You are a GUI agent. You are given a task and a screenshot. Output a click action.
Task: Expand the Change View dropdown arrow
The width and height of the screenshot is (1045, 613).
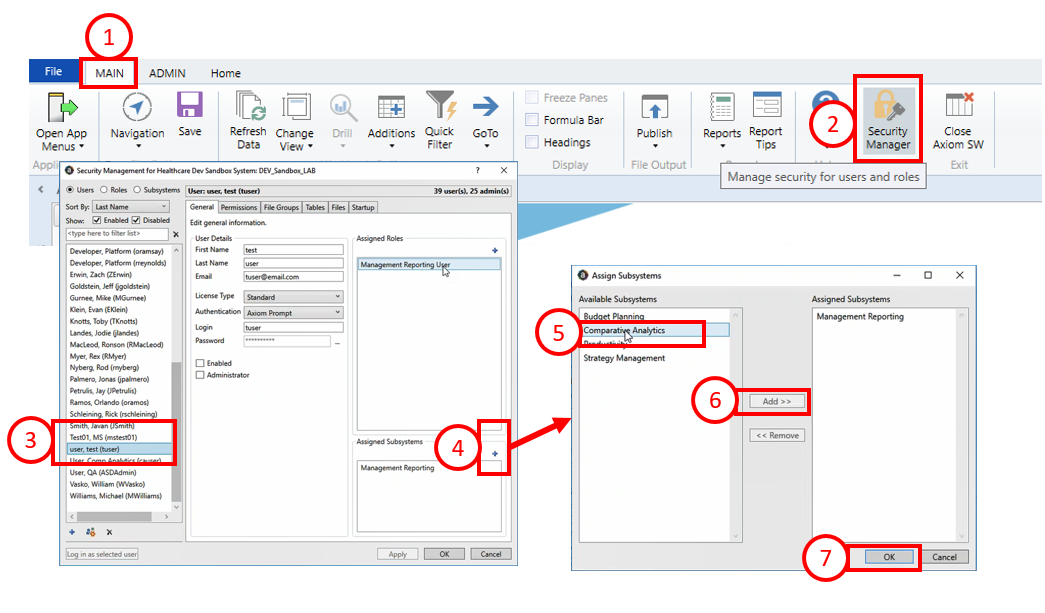pos(310,147)
